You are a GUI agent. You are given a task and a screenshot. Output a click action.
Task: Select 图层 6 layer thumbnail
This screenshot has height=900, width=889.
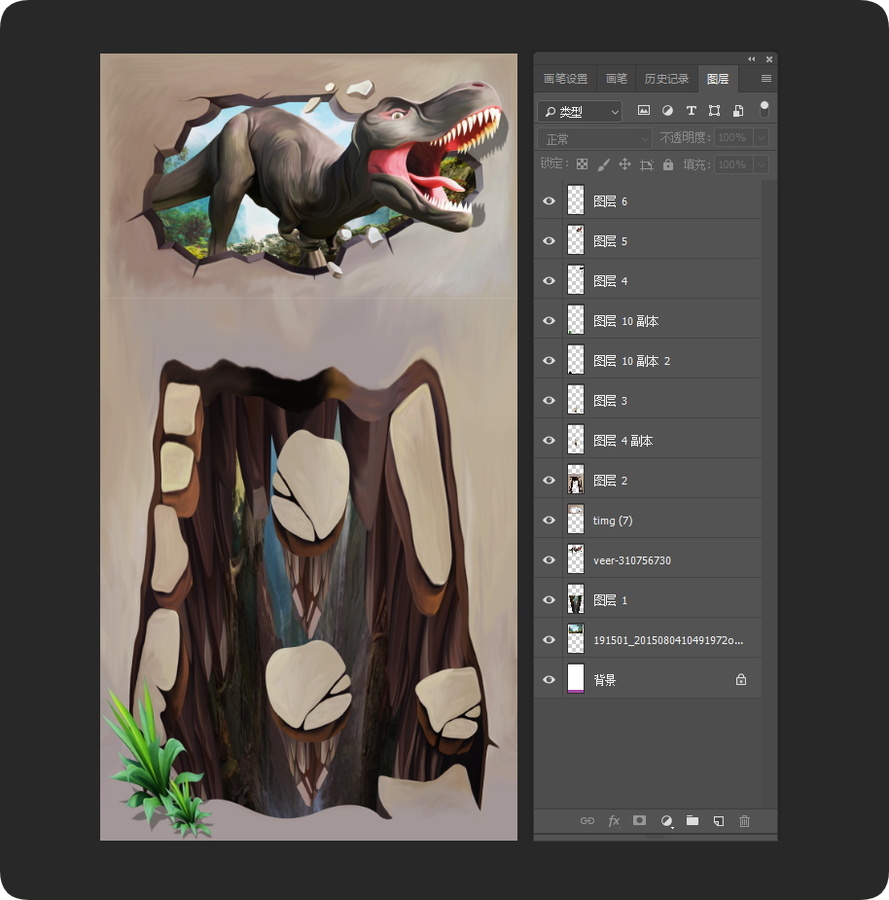(576, 200)
